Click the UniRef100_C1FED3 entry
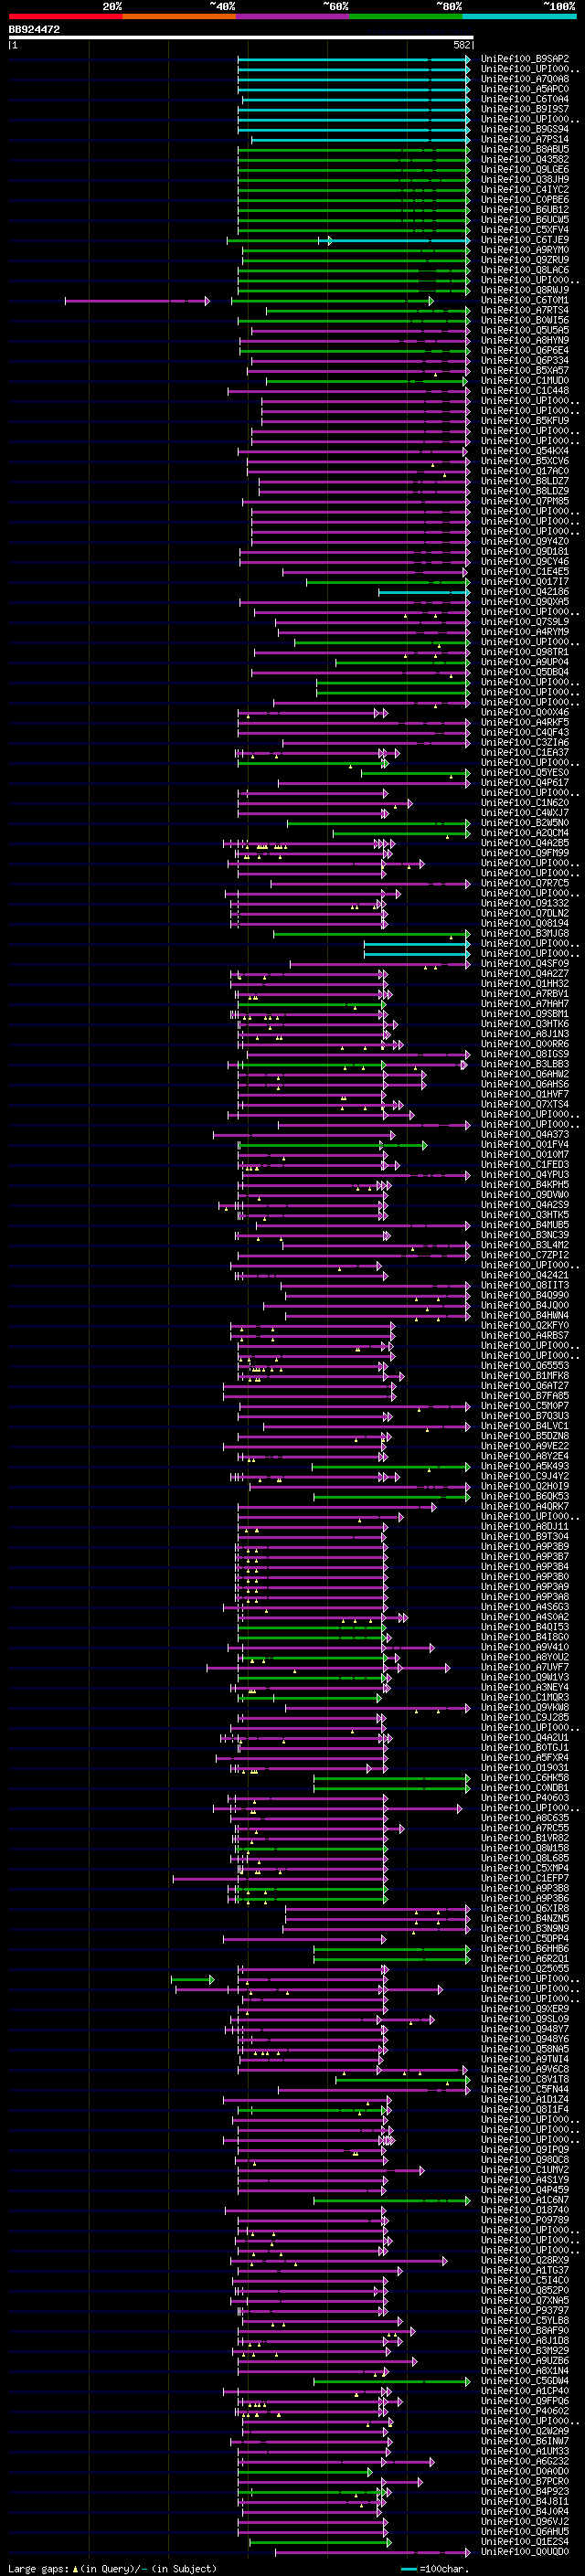Image resolution: width=585 pixels, height=2576 pixels. (525, 1164)
